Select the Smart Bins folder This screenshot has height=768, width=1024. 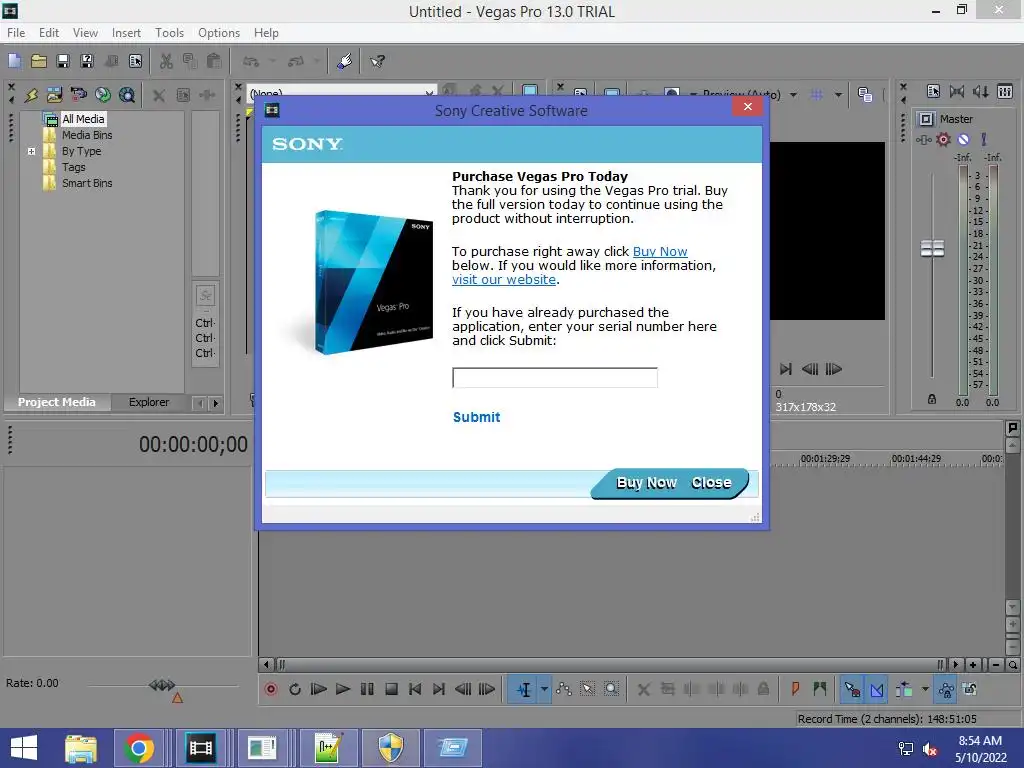[x=87, y=184]
